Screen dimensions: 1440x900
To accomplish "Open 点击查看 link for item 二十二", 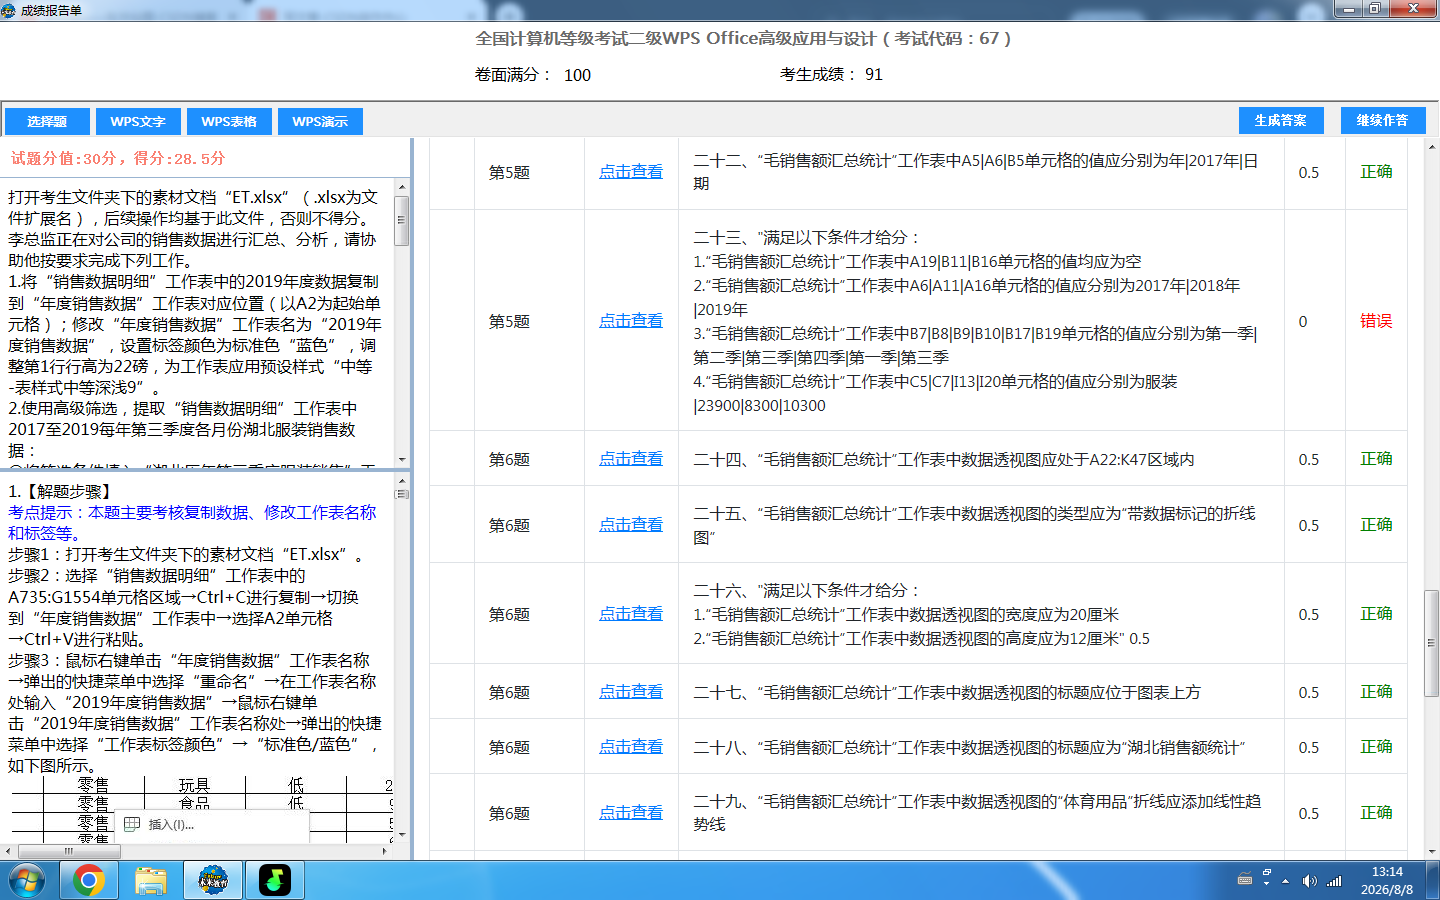I will click(630, 172).
